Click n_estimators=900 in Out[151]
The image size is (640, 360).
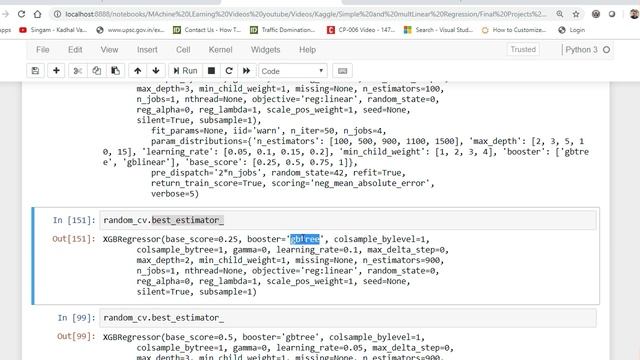401,260
